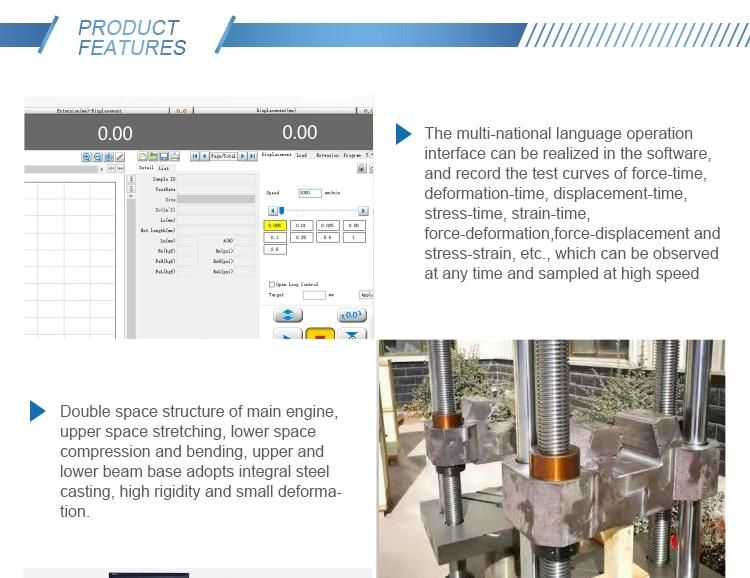The width and height of the screenshot is (750, 578).
Task: Select the pencil draw tool icon
Action: (120, 156)
